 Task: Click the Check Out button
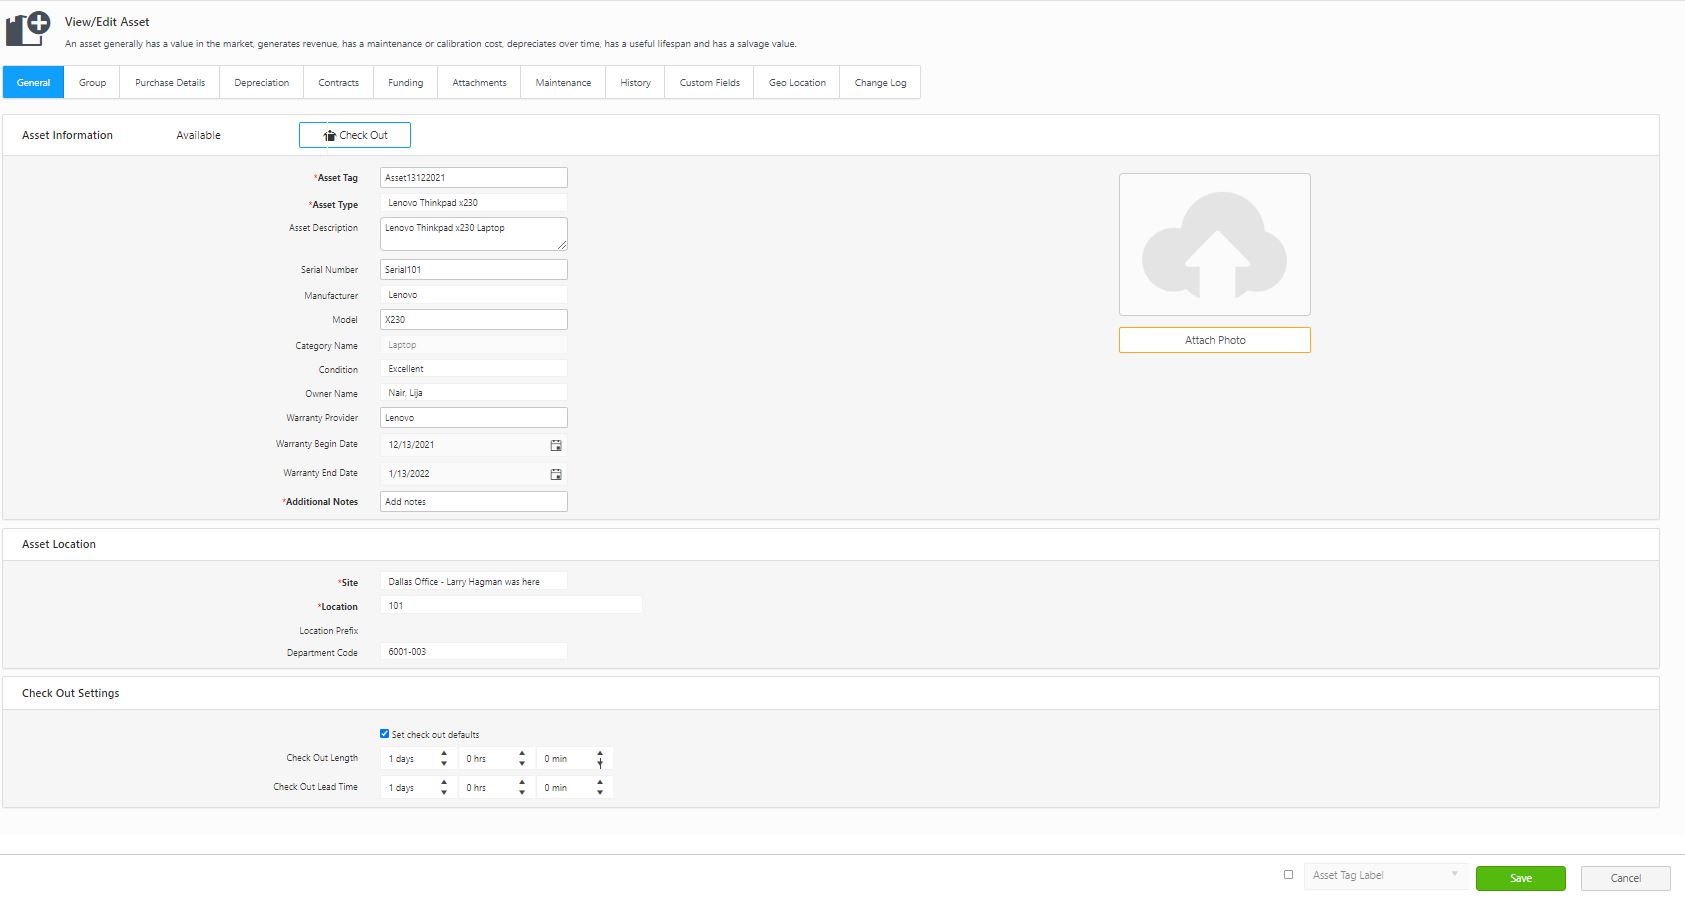355,135
